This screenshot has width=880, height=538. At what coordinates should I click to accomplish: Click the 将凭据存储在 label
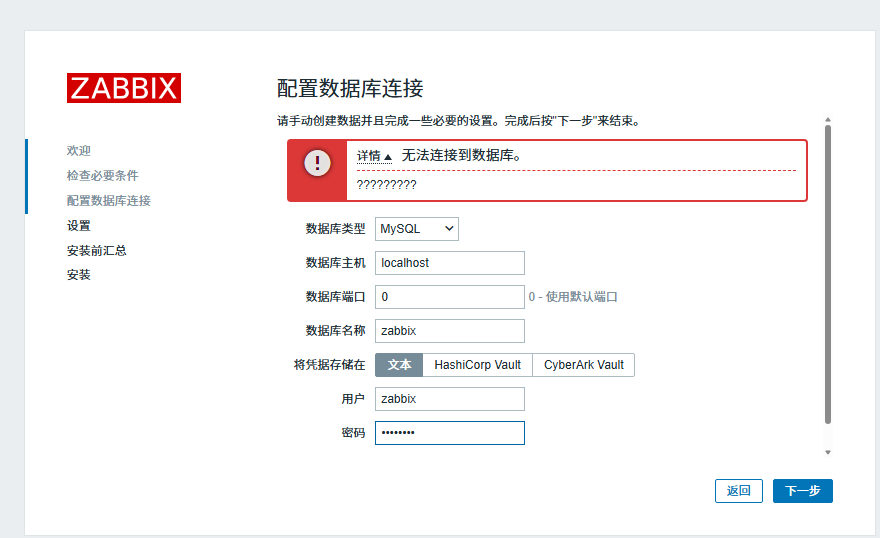[329, 365]
